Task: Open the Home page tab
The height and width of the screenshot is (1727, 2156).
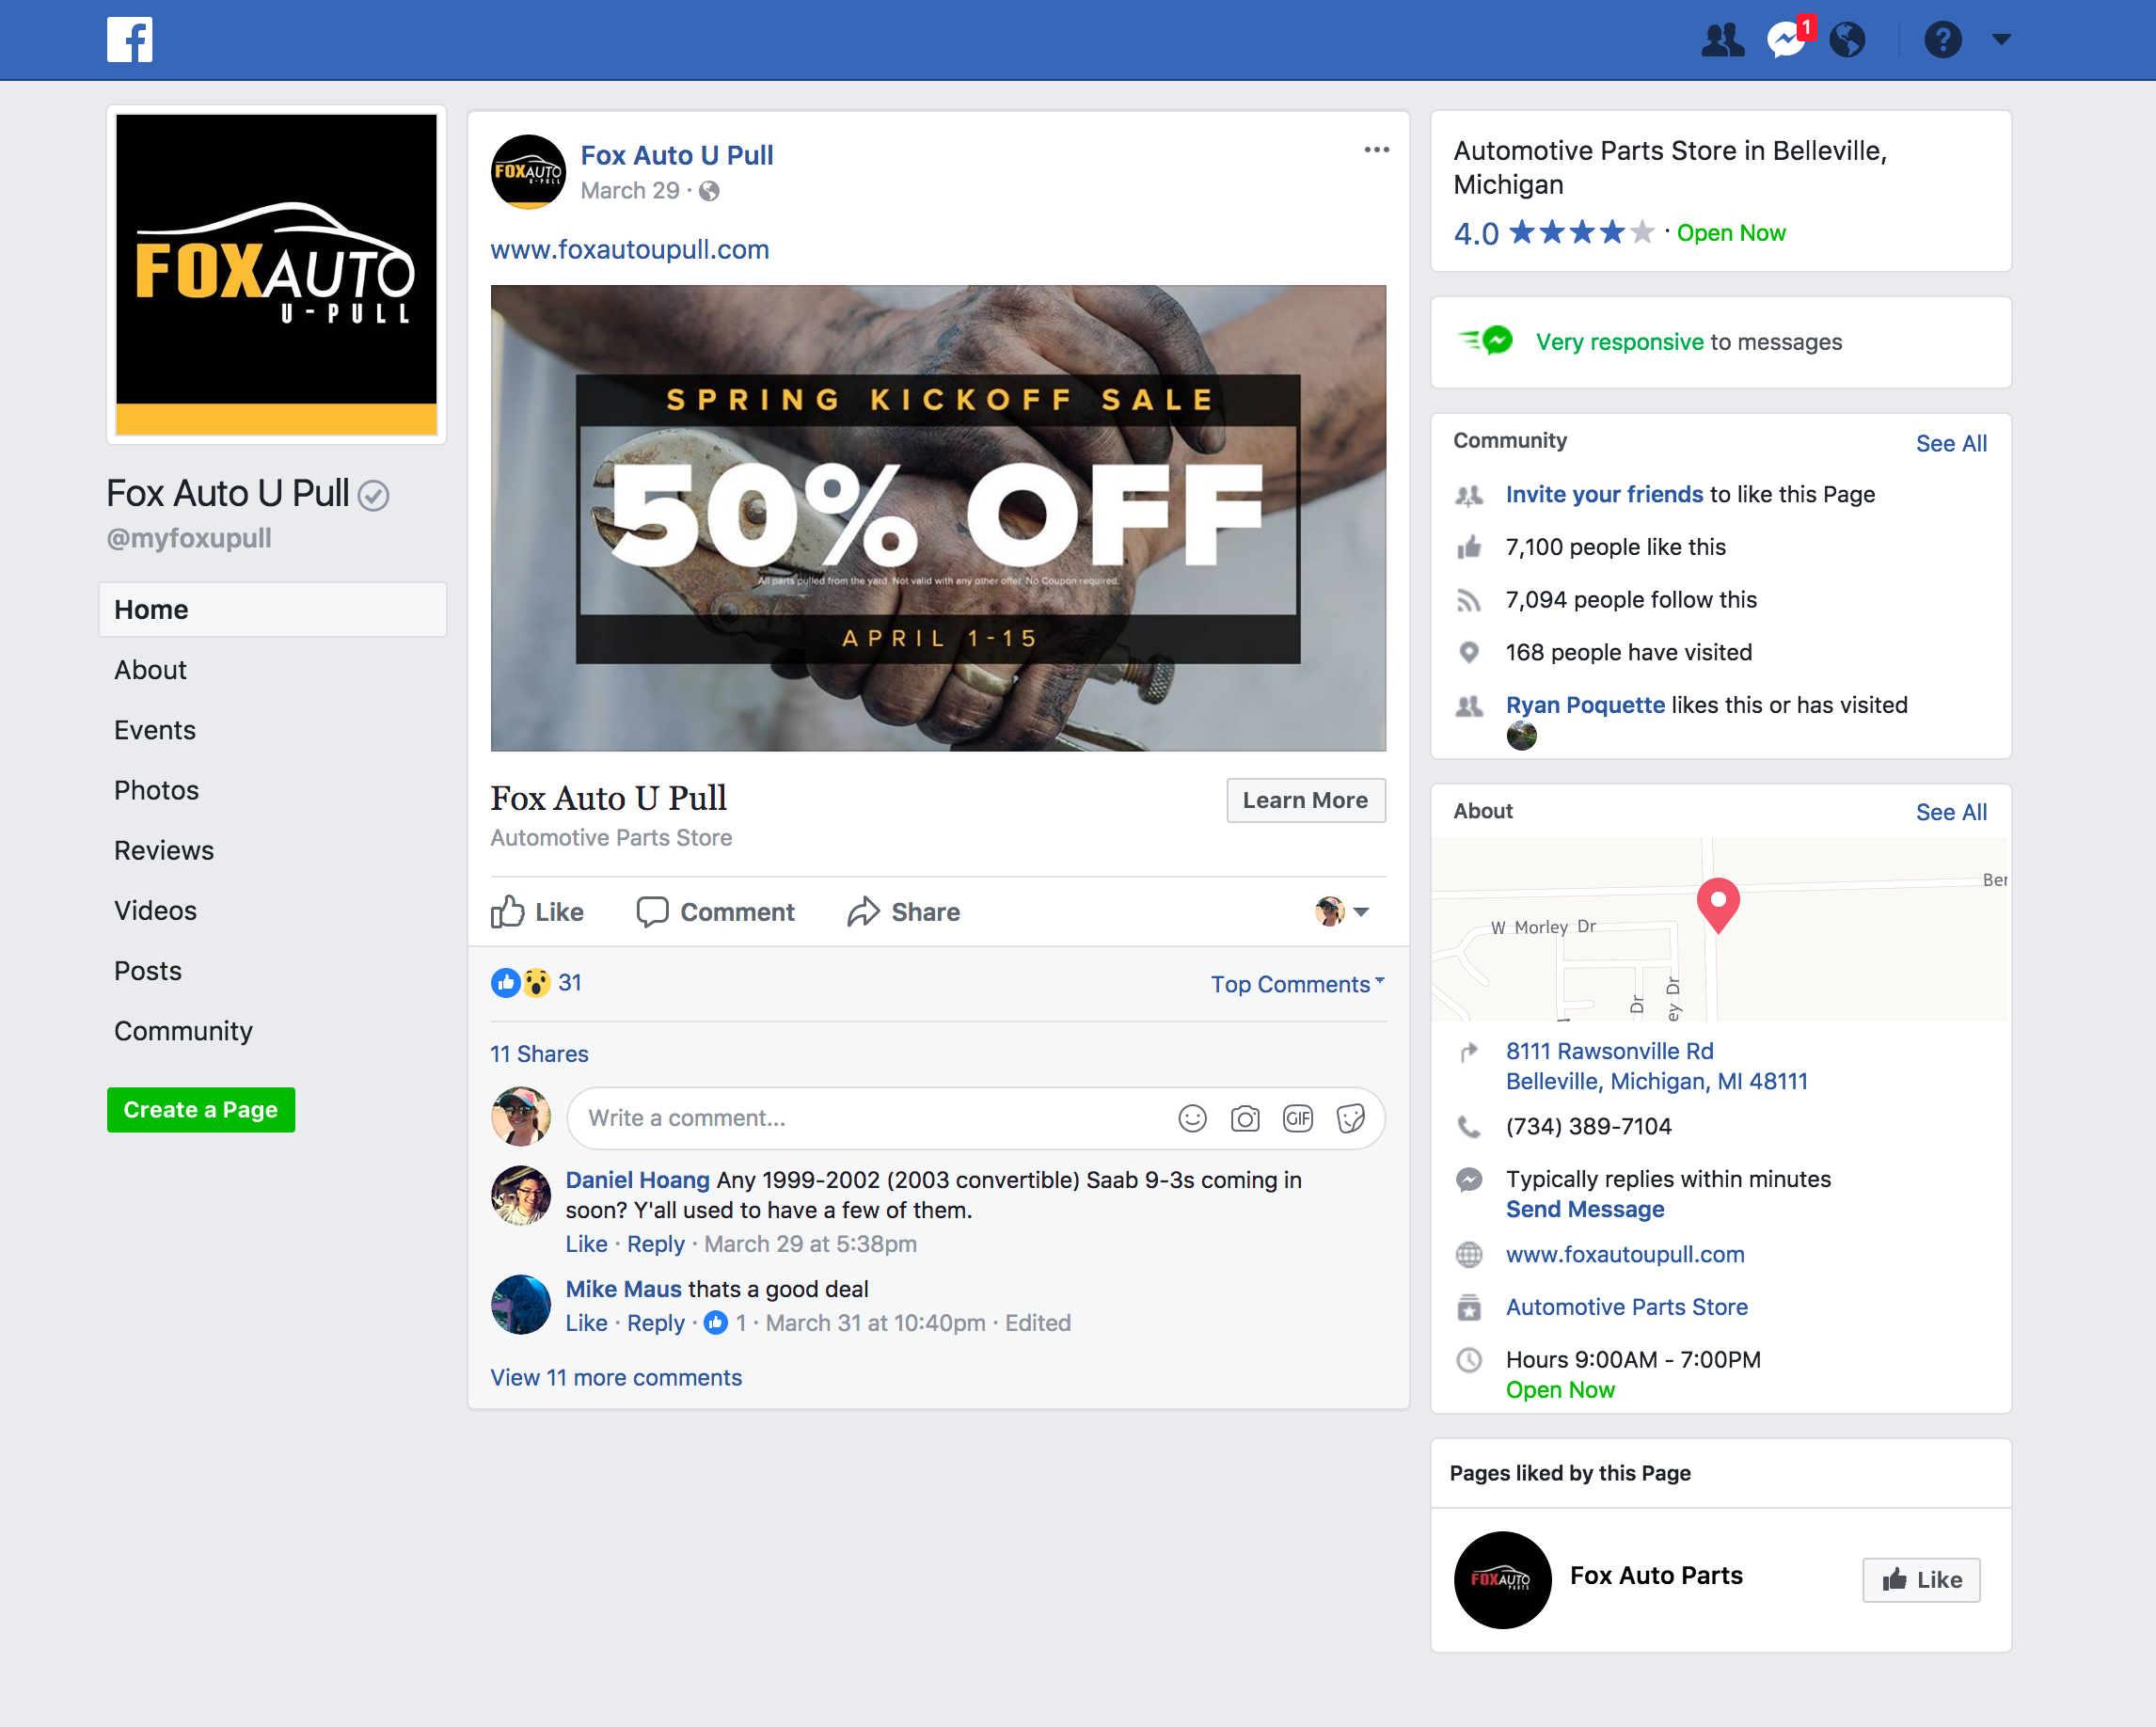Action: click(x=273, y=610)
